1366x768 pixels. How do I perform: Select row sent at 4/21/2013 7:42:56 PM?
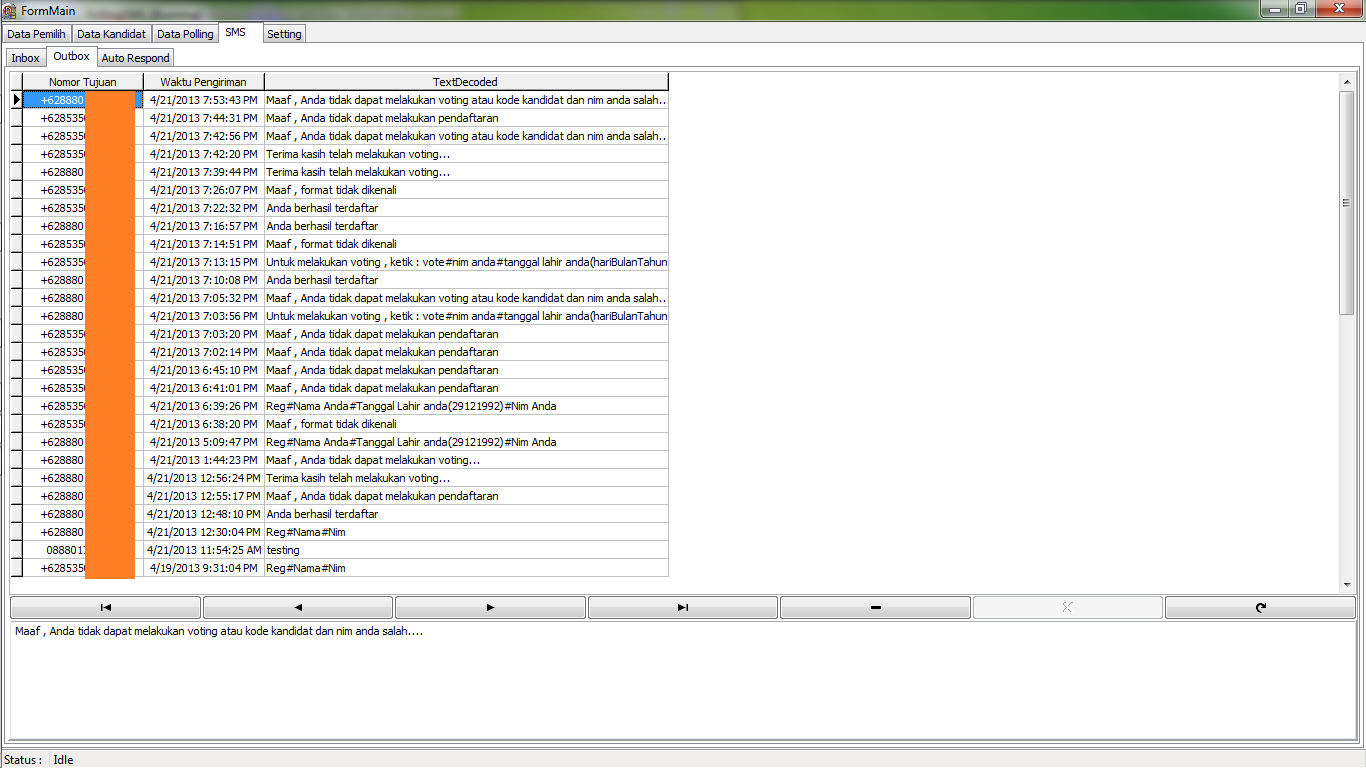pos(340,136)
